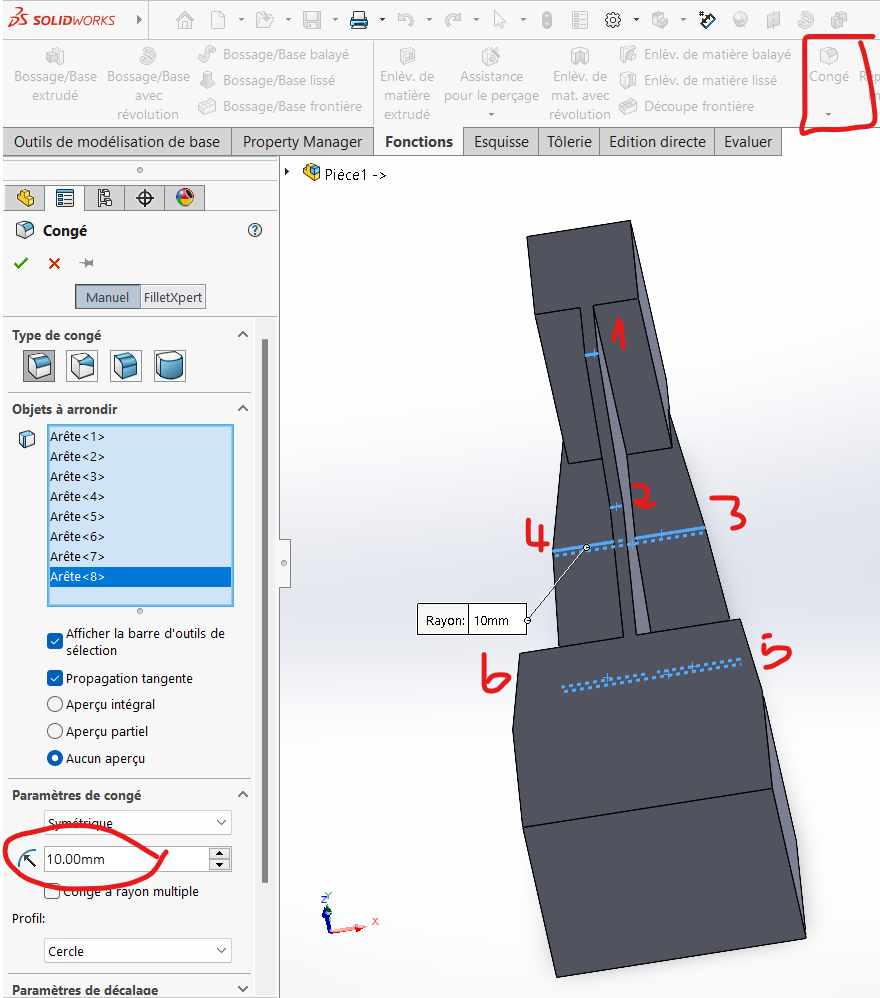Collapse the Type de congé section
Viewport: 880px width, 998px height.
click(242, 335)
